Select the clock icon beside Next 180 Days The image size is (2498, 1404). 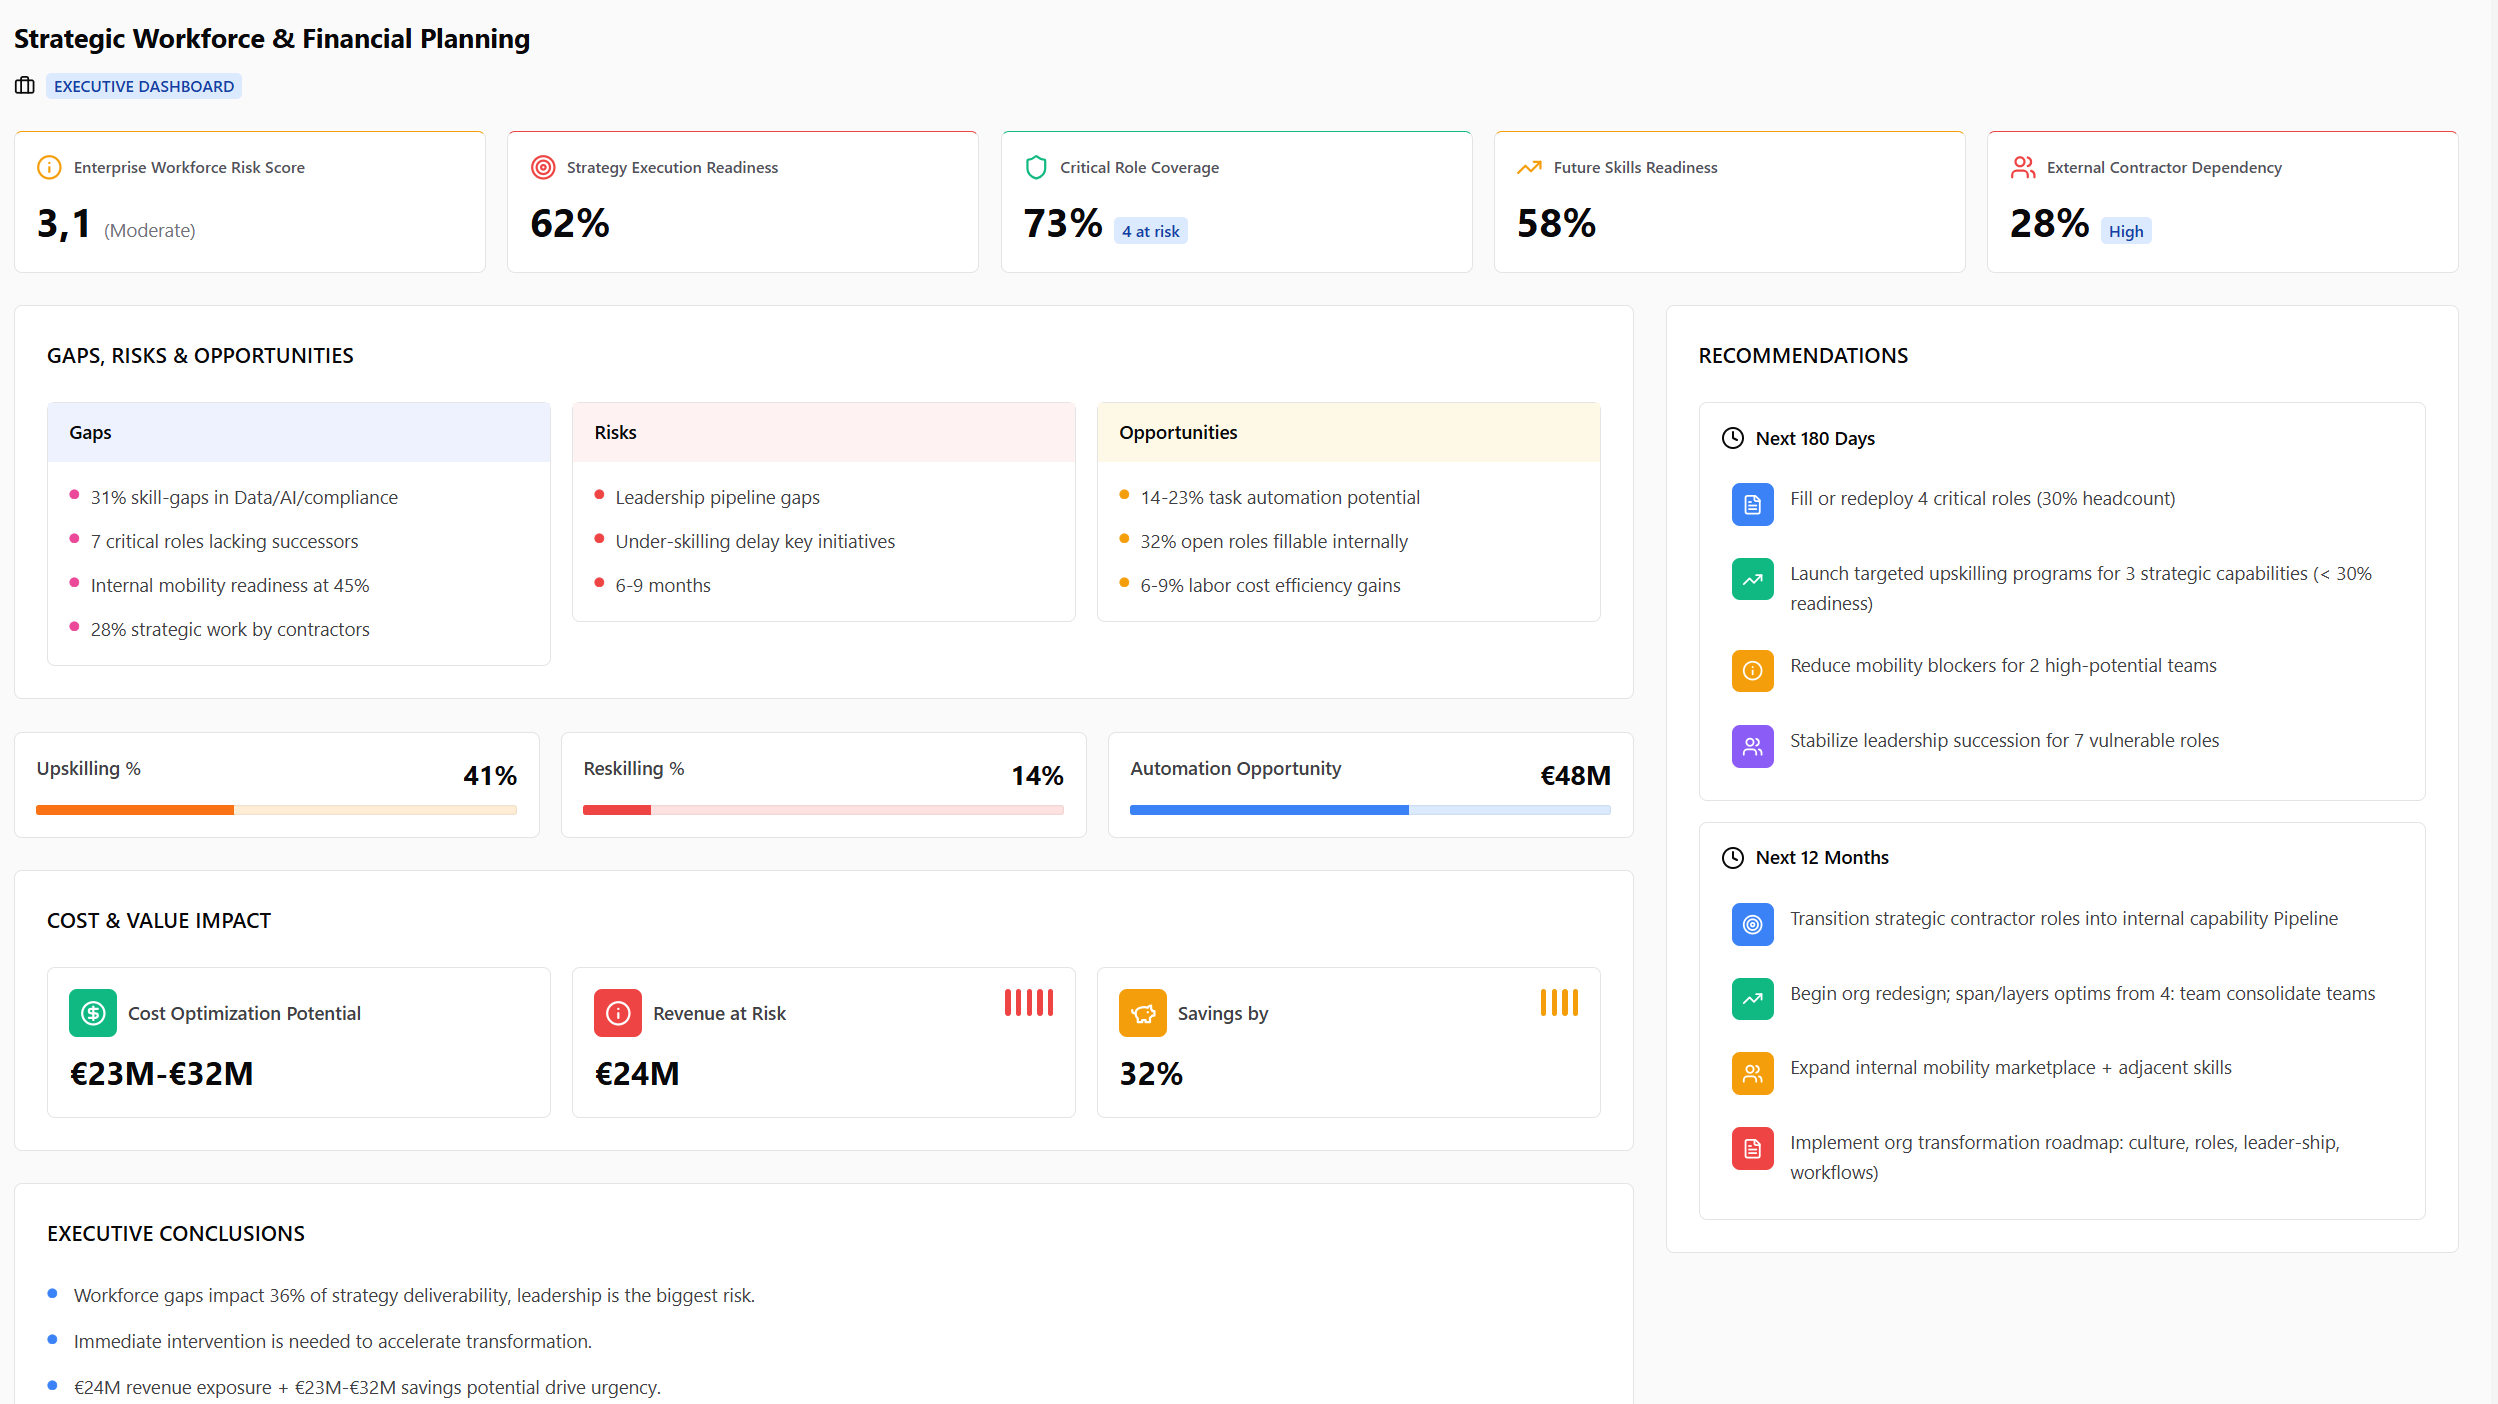pos(1731,437)
